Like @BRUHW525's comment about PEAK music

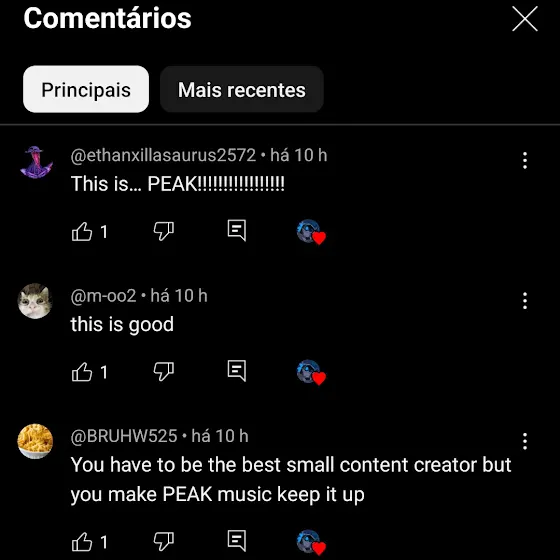[82, 542]
